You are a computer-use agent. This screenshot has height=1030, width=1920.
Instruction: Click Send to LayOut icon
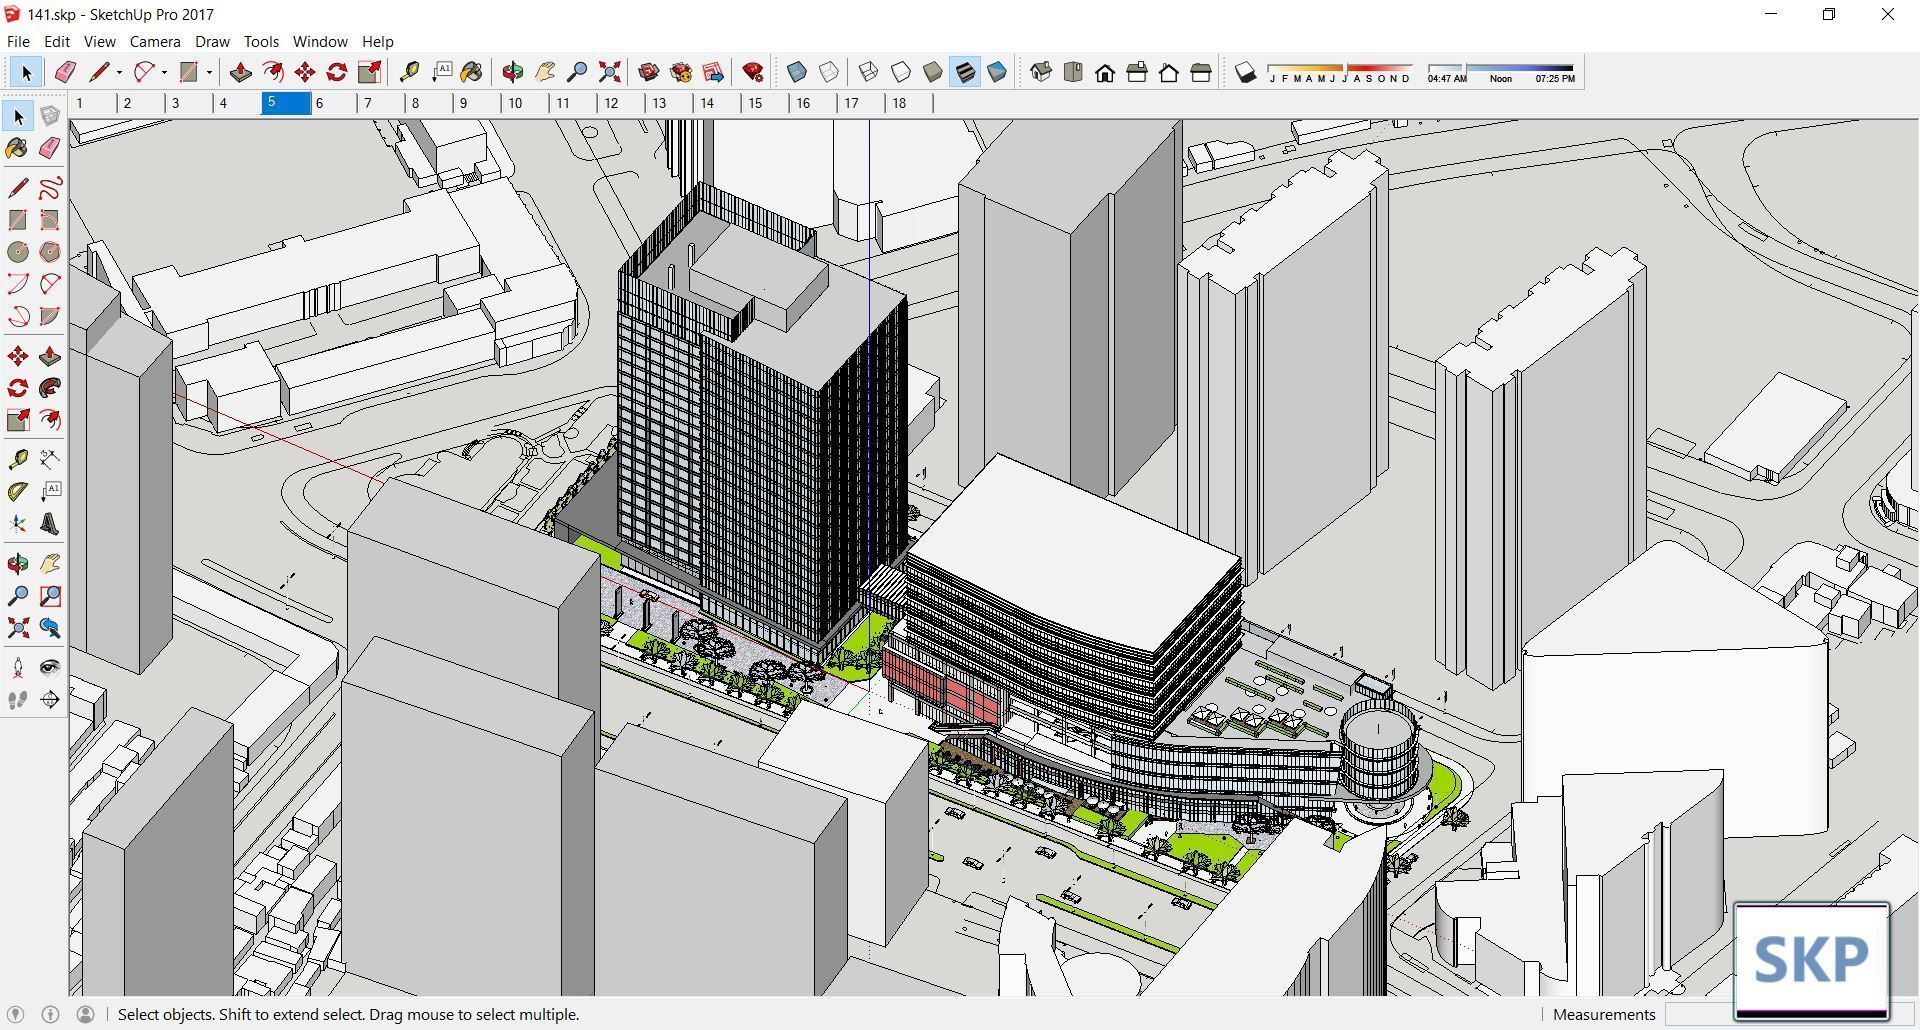click(x=713, y=72)
